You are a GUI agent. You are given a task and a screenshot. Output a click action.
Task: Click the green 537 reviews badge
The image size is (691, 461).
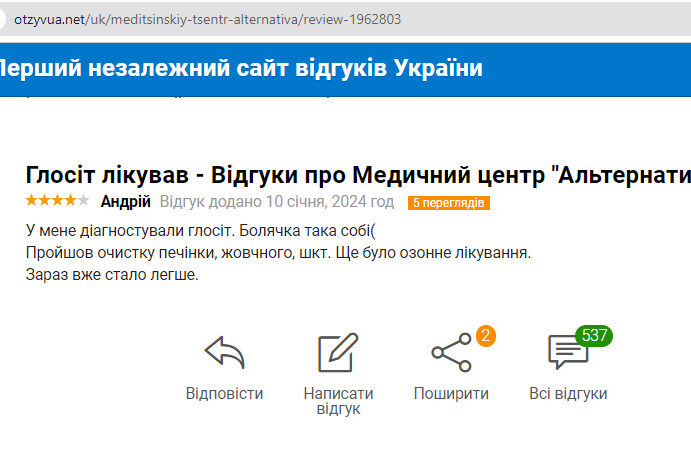click(x=594, y=335)
